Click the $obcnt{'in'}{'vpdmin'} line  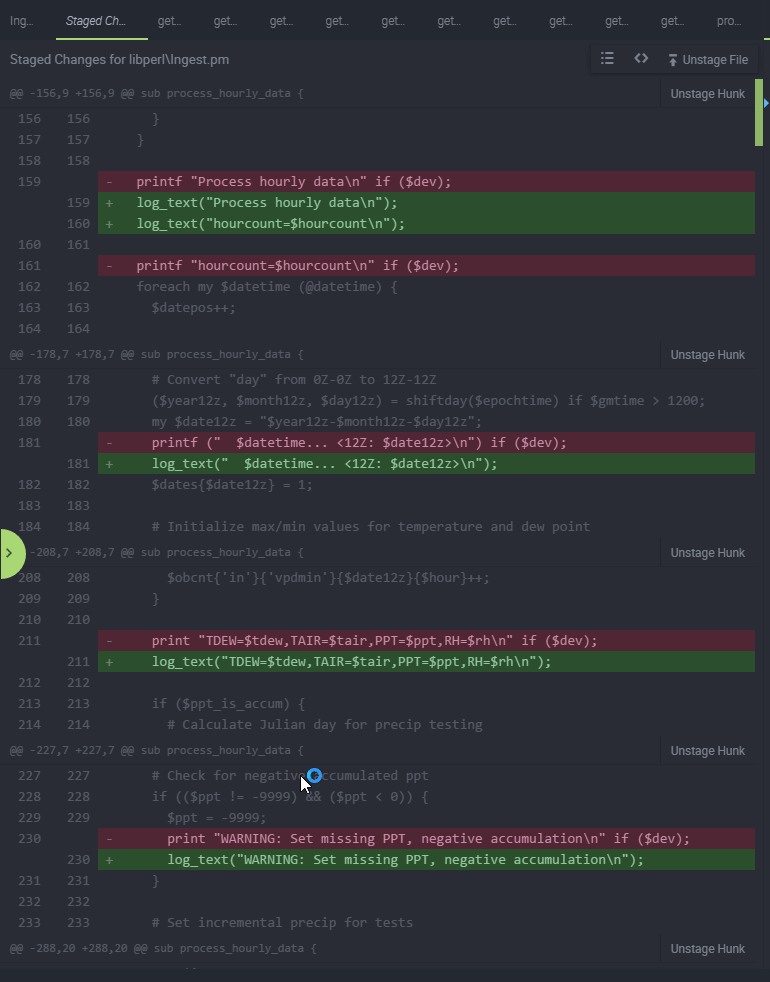328,577
